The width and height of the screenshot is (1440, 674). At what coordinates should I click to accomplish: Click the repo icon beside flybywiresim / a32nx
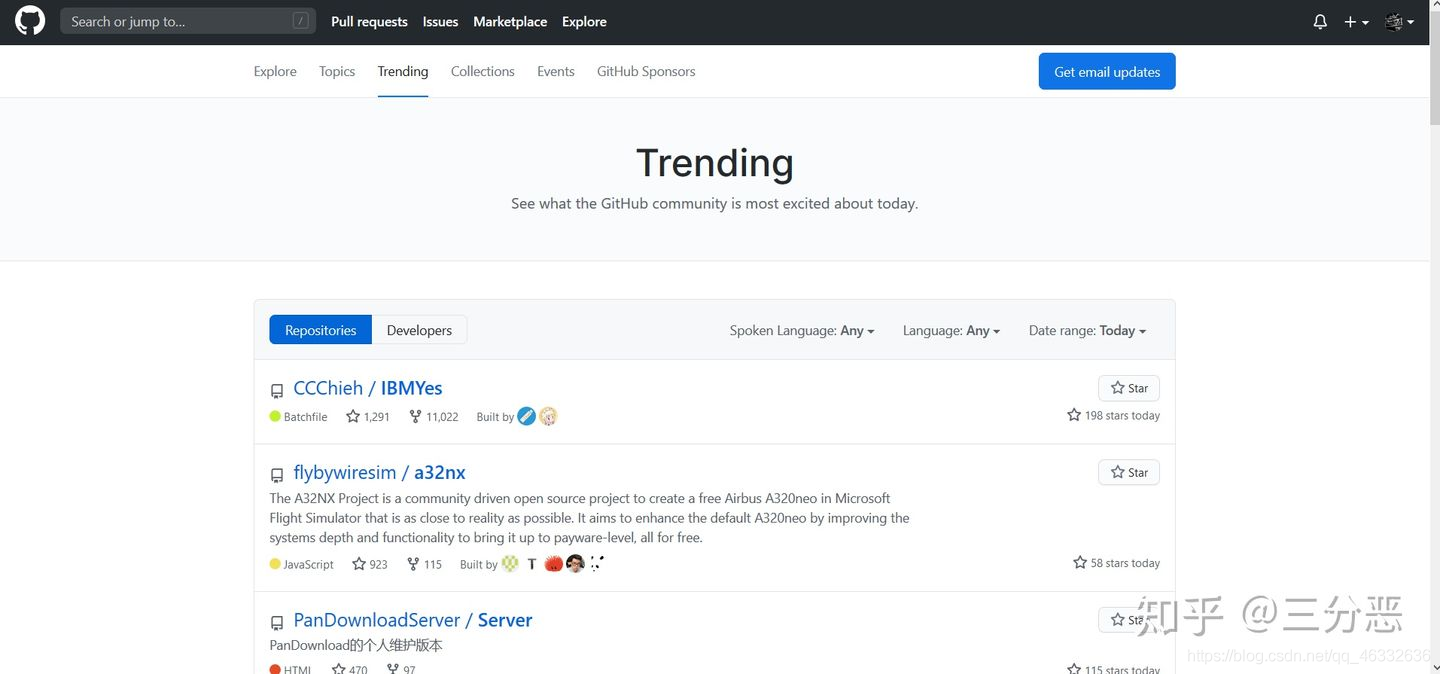click(277, 475)
